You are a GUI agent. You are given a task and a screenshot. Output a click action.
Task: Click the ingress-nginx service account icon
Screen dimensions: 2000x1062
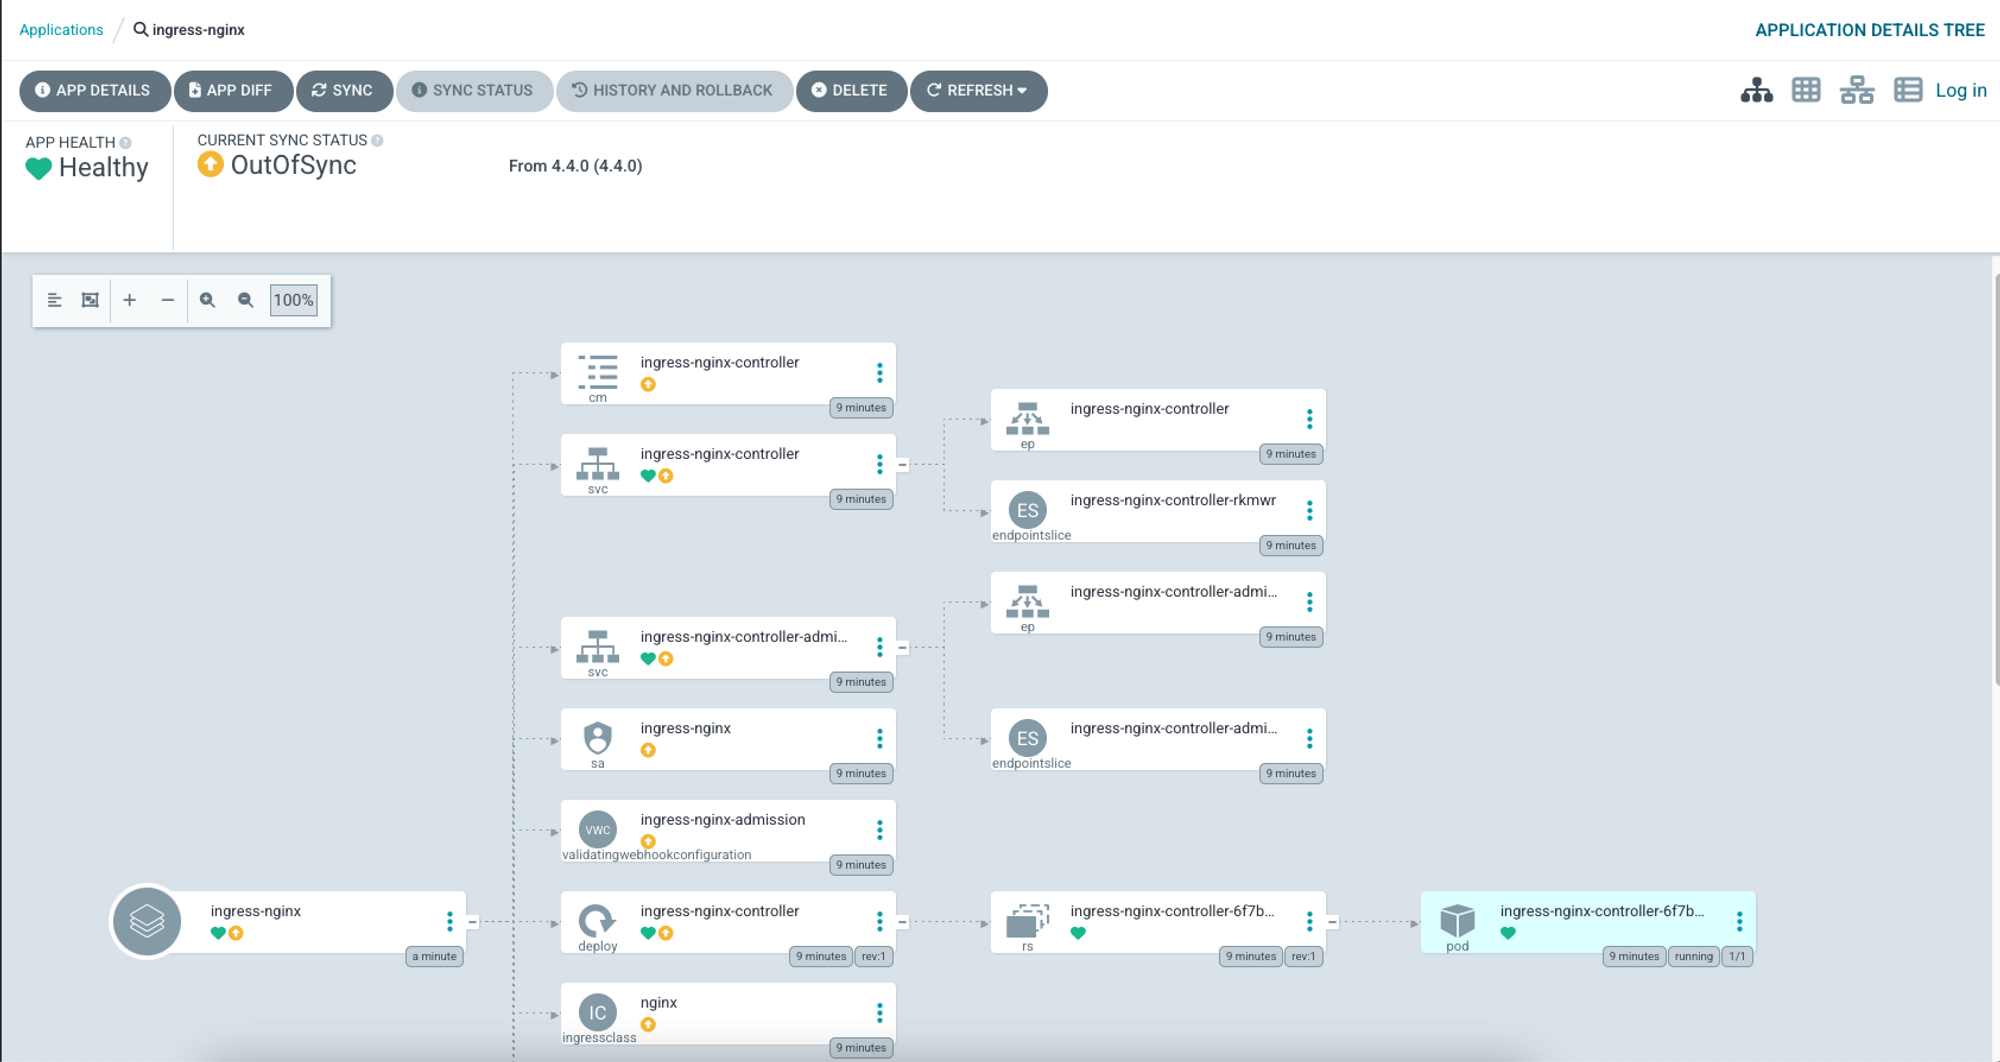598,738
